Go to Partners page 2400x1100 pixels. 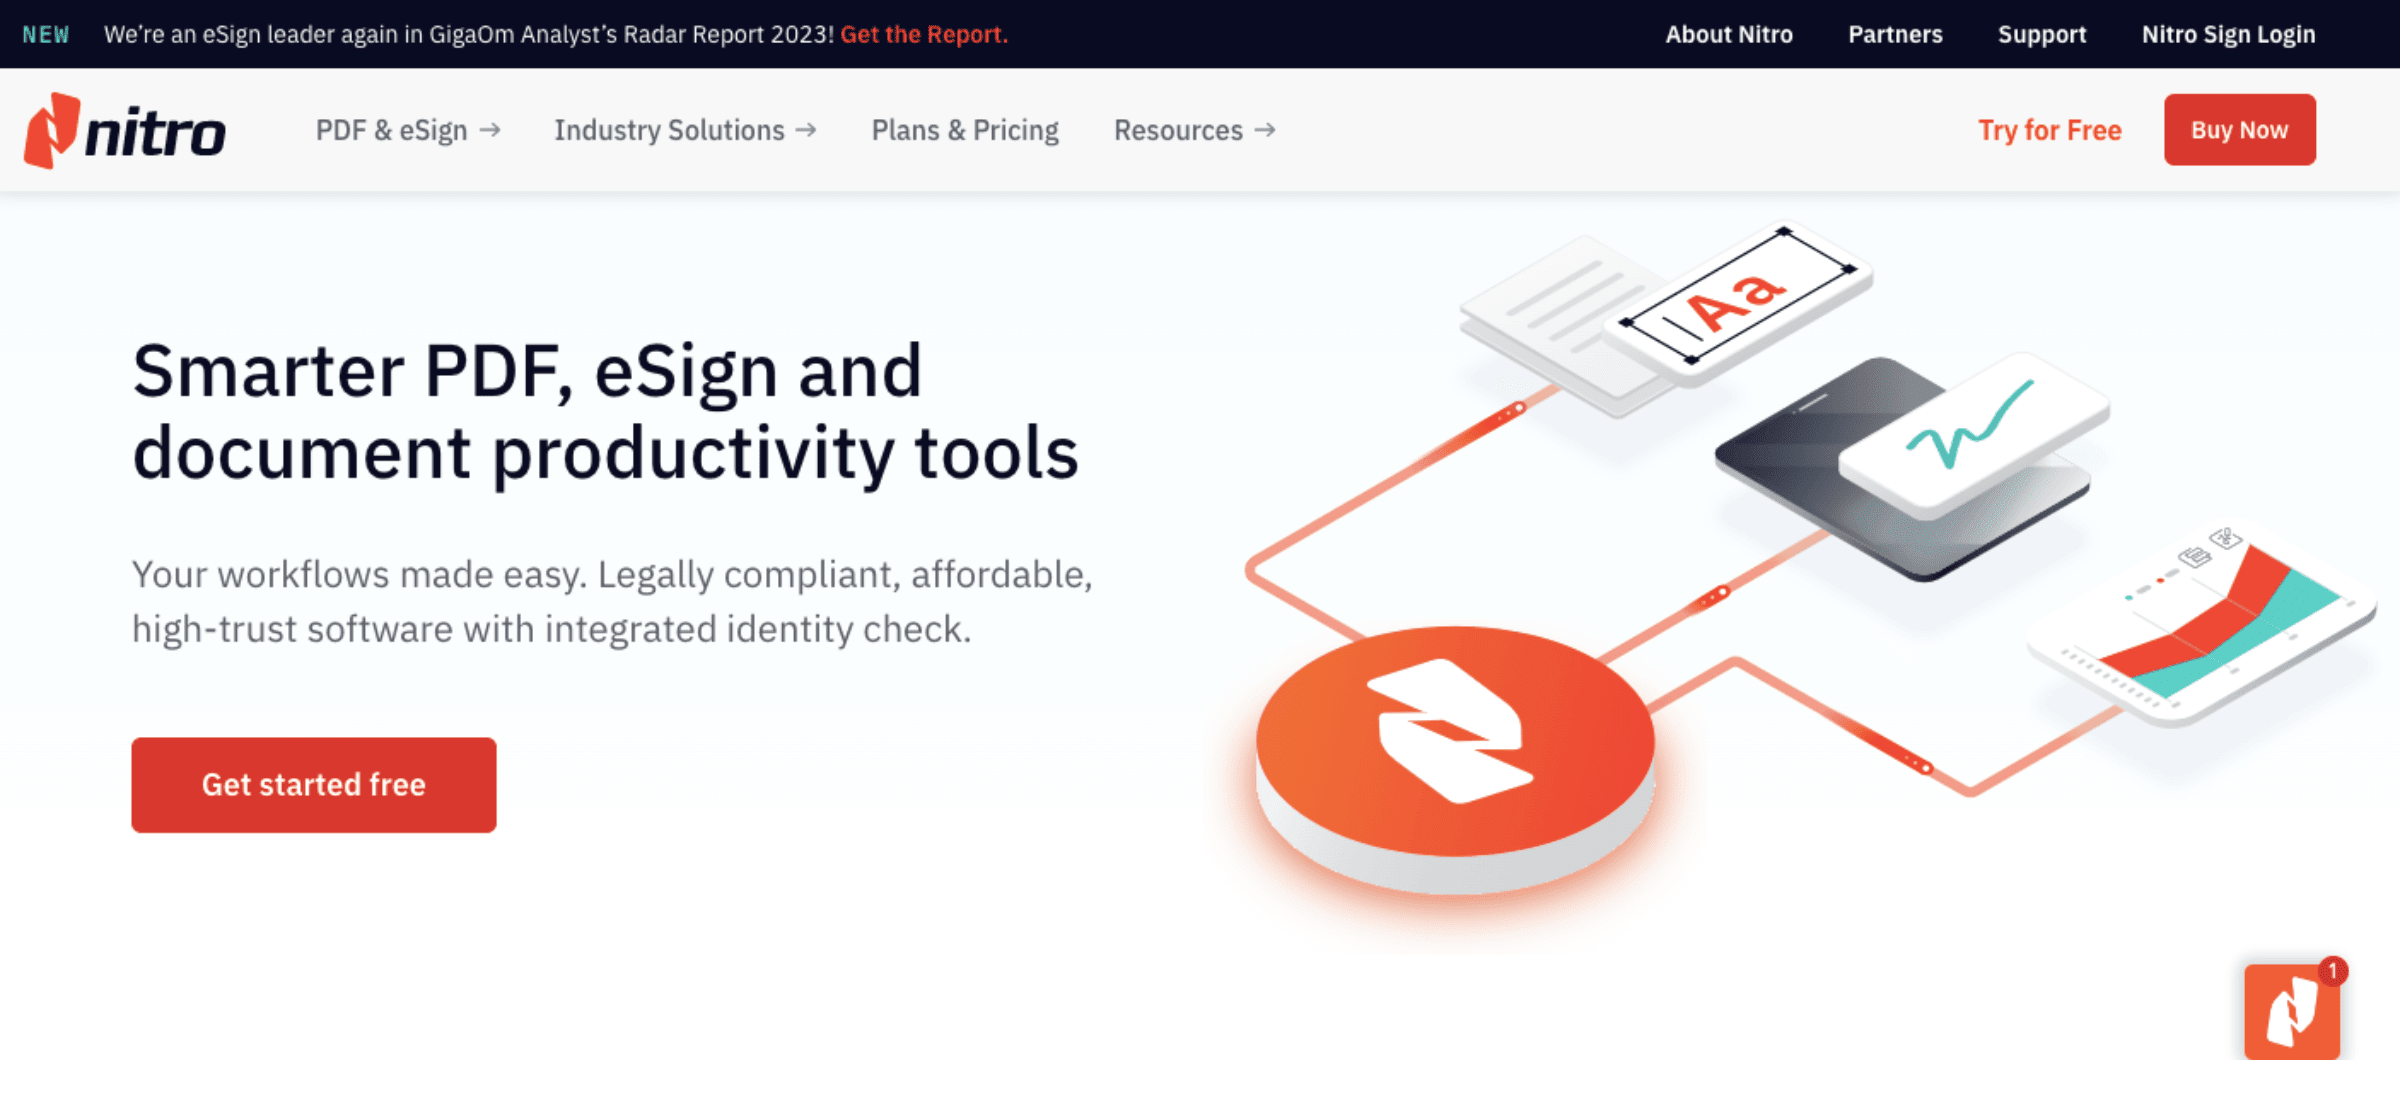tap(1895, 35)
